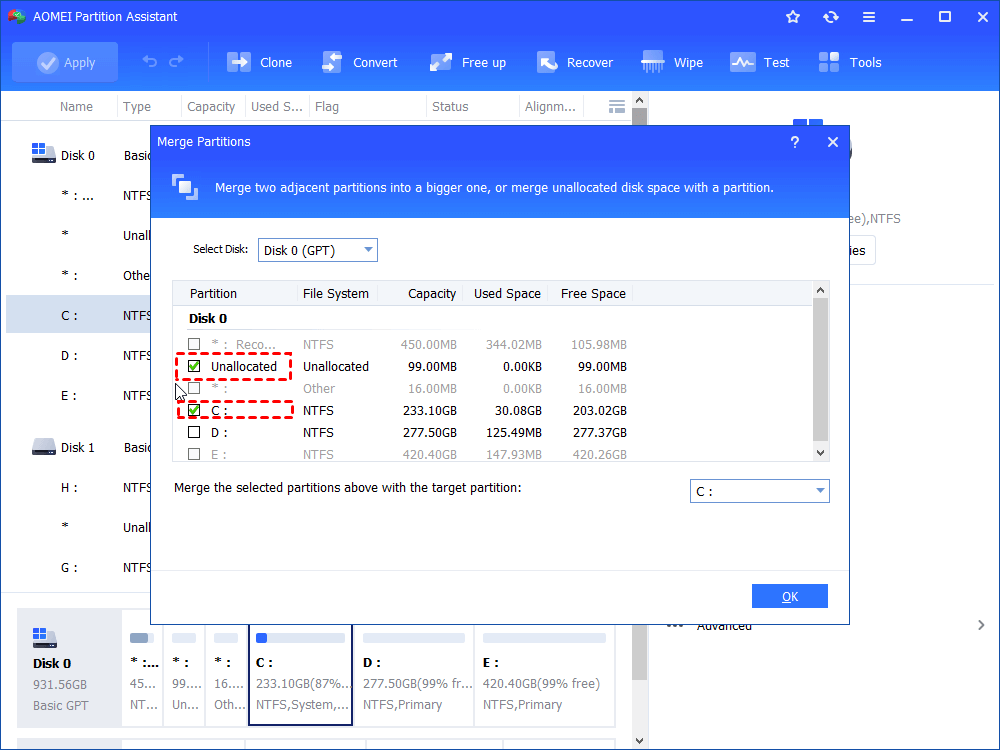The image size is (1000, 750).
Task: Close the Merge Partitions dialog
Action: [x=833, y=142]
